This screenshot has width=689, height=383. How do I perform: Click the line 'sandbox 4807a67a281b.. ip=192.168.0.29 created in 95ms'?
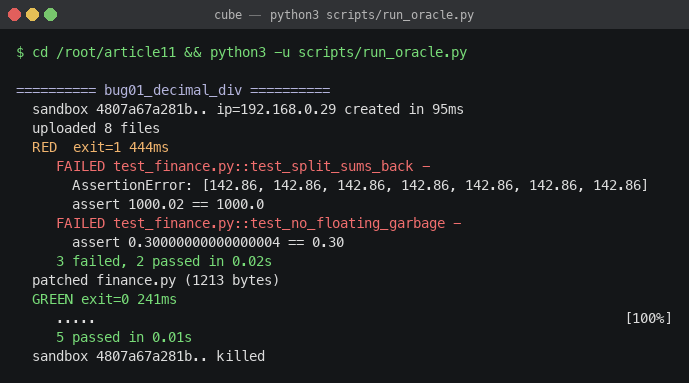248,109
